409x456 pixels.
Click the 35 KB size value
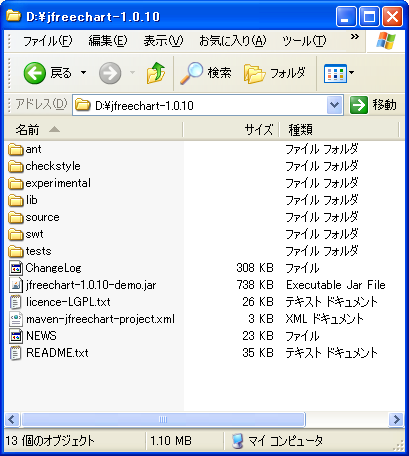pos(258,353)
